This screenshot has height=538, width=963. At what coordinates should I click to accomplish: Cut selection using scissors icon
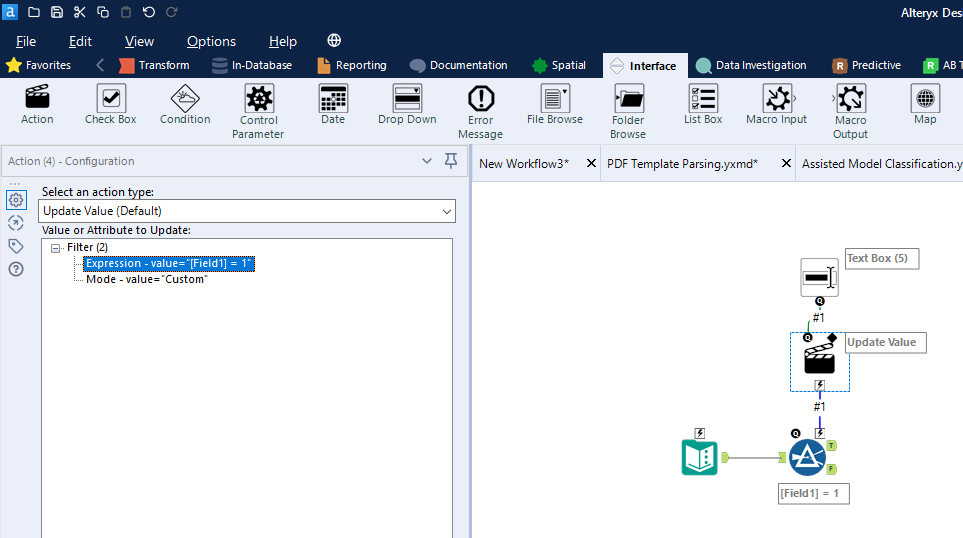(x=79, y=12)
